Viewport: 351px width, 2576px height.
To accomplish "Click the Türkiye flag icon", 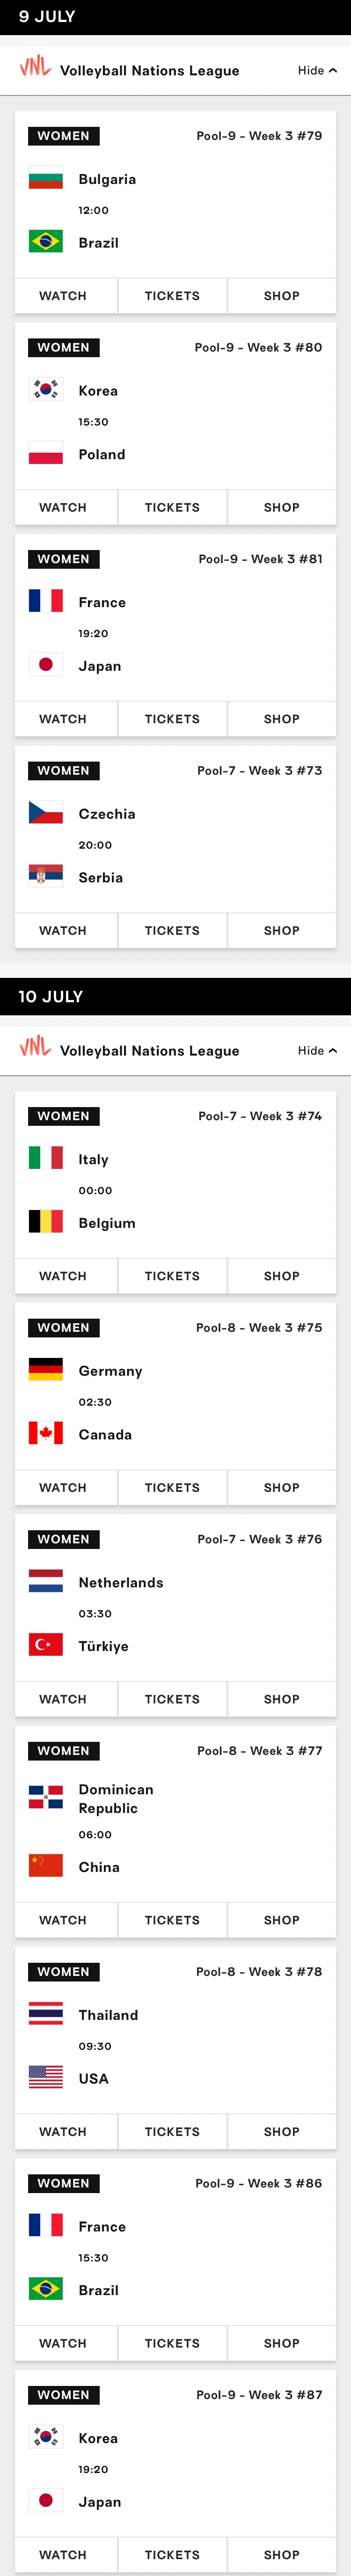I will 46,1645.
